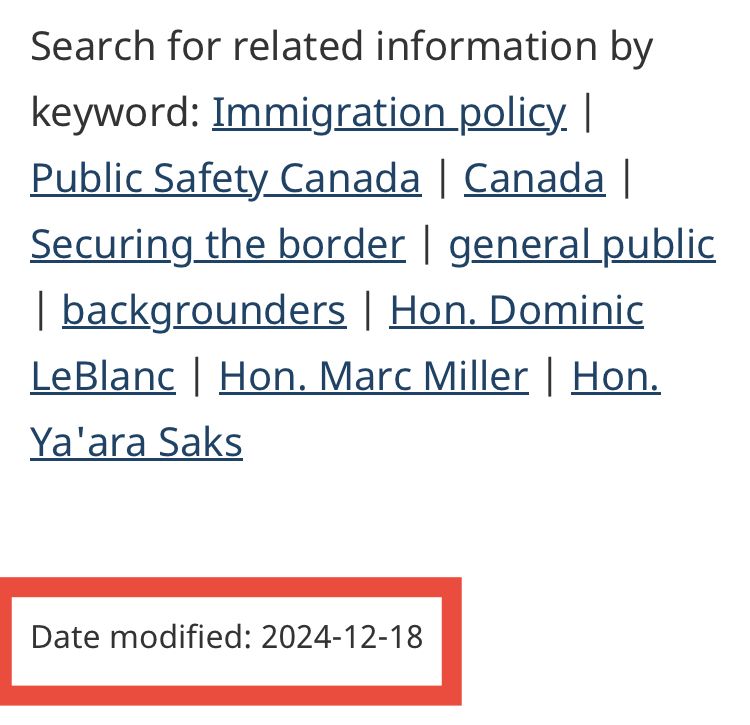The image size is (750, 725).
Task: Click the keyword: label text
Action: coord(115,113)
